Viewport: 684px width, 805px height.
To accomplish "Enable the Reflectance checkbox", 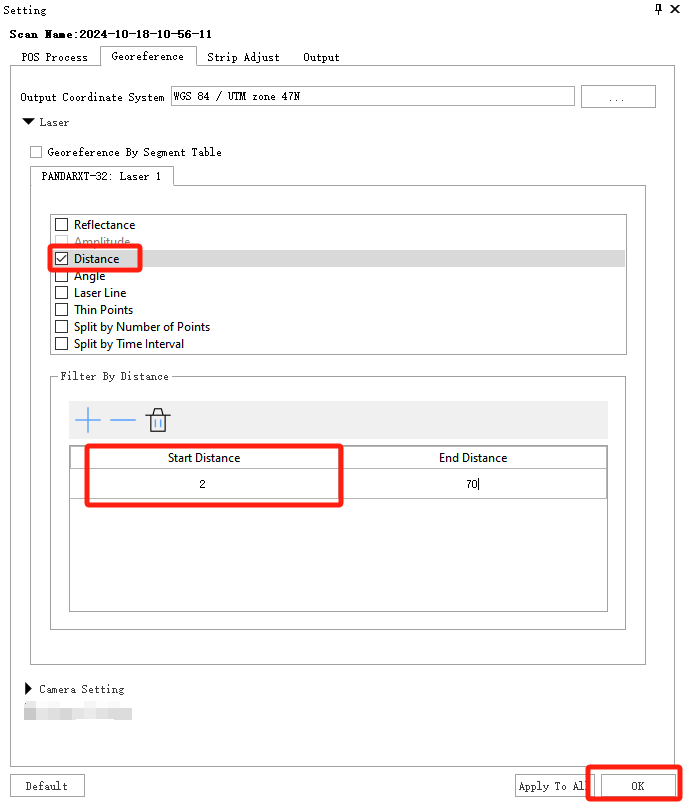I will coord(62,225).
